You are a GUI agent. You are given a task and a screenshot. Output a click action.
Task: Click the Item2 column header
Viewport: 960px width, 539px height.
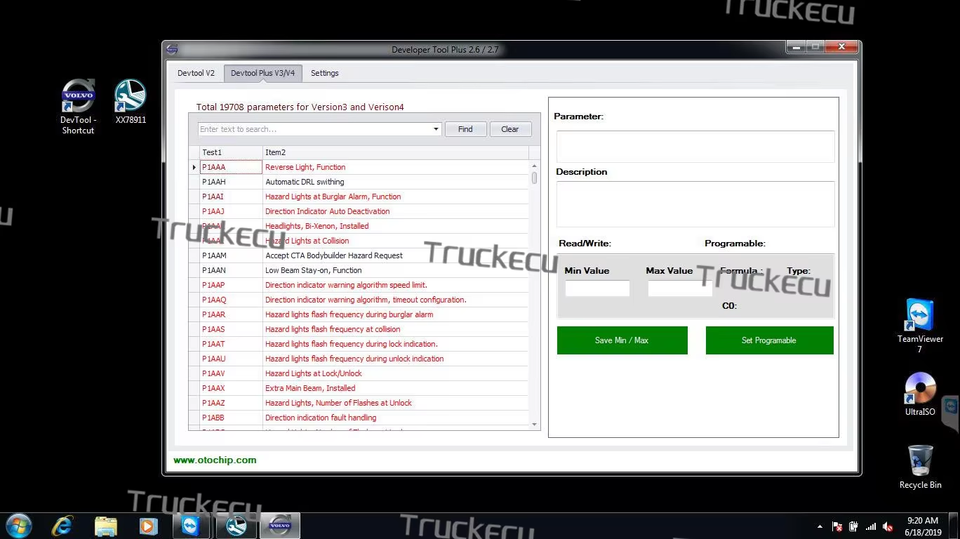coord(395,153)
